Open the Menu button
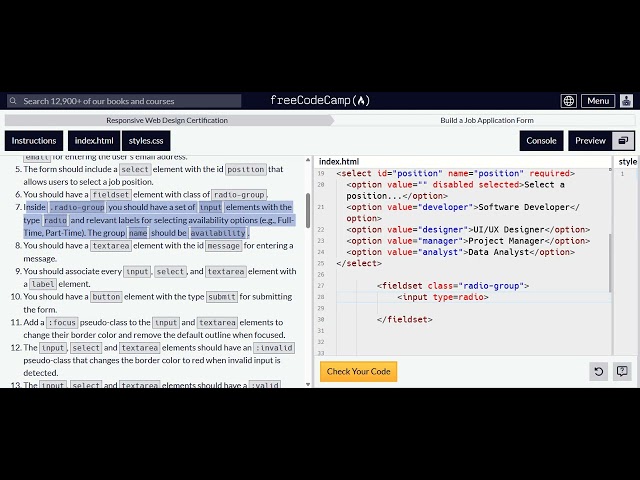The width and height of the screenshot is (640, 480). [598, 101]
